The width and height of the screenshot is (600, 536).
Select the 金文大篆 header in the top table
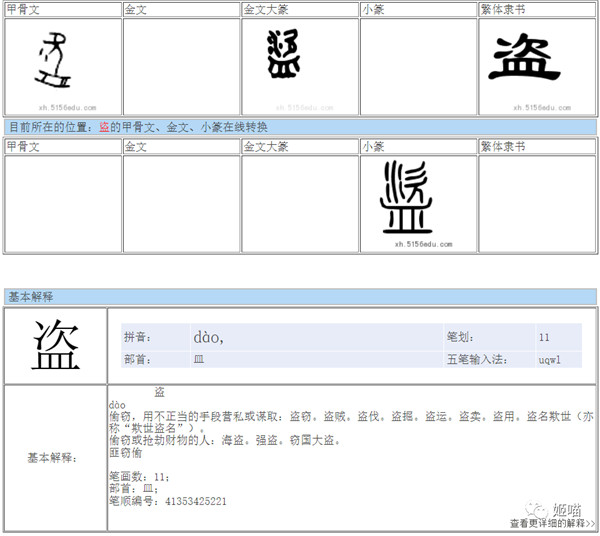265,8
